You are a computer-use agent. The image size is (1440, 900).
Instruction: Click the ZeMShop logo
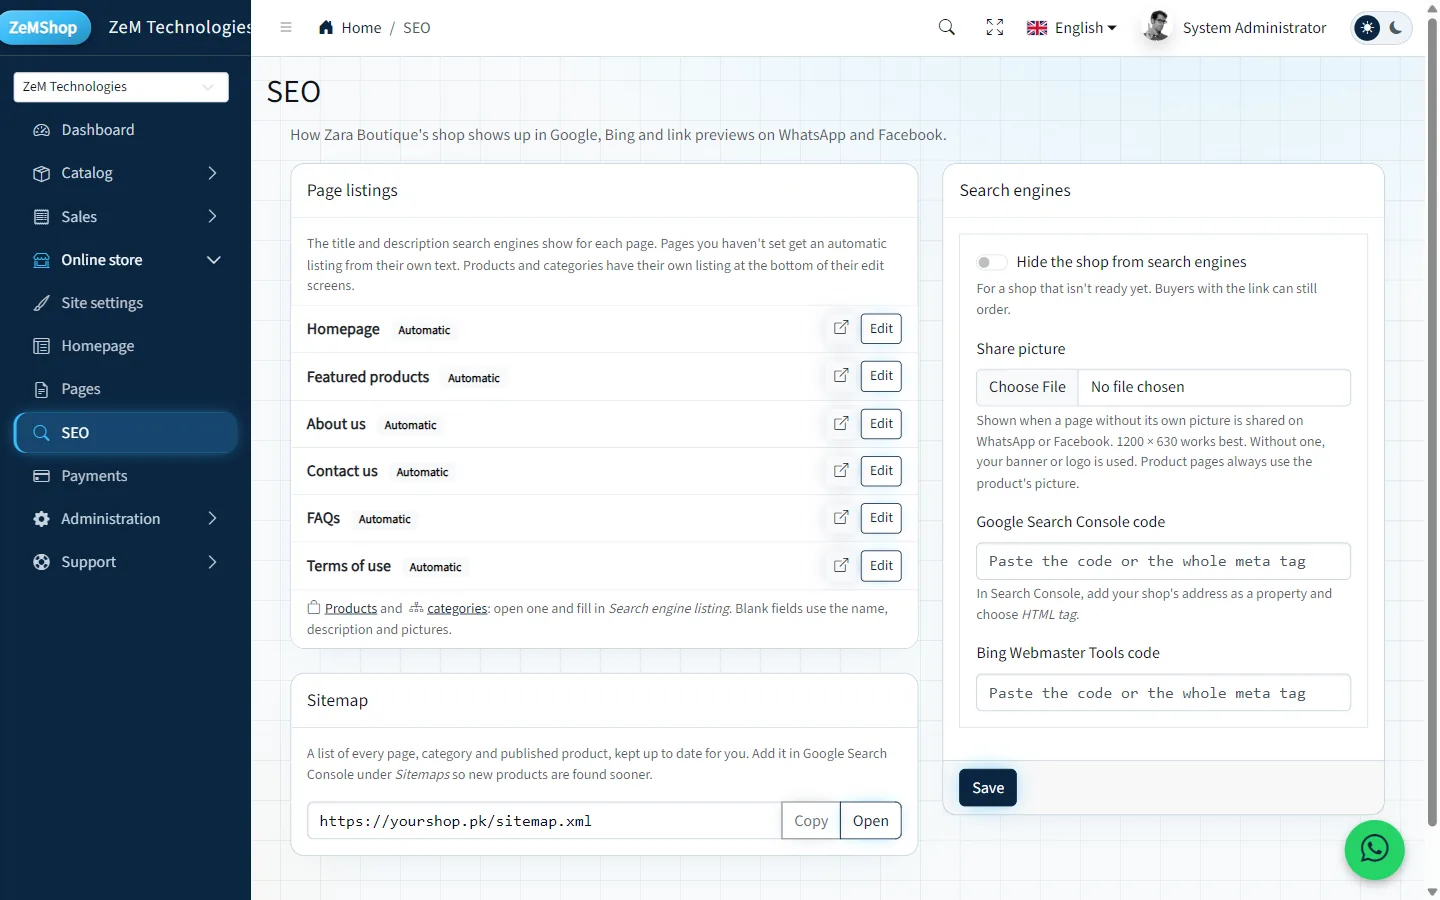[x=45, y=27]
